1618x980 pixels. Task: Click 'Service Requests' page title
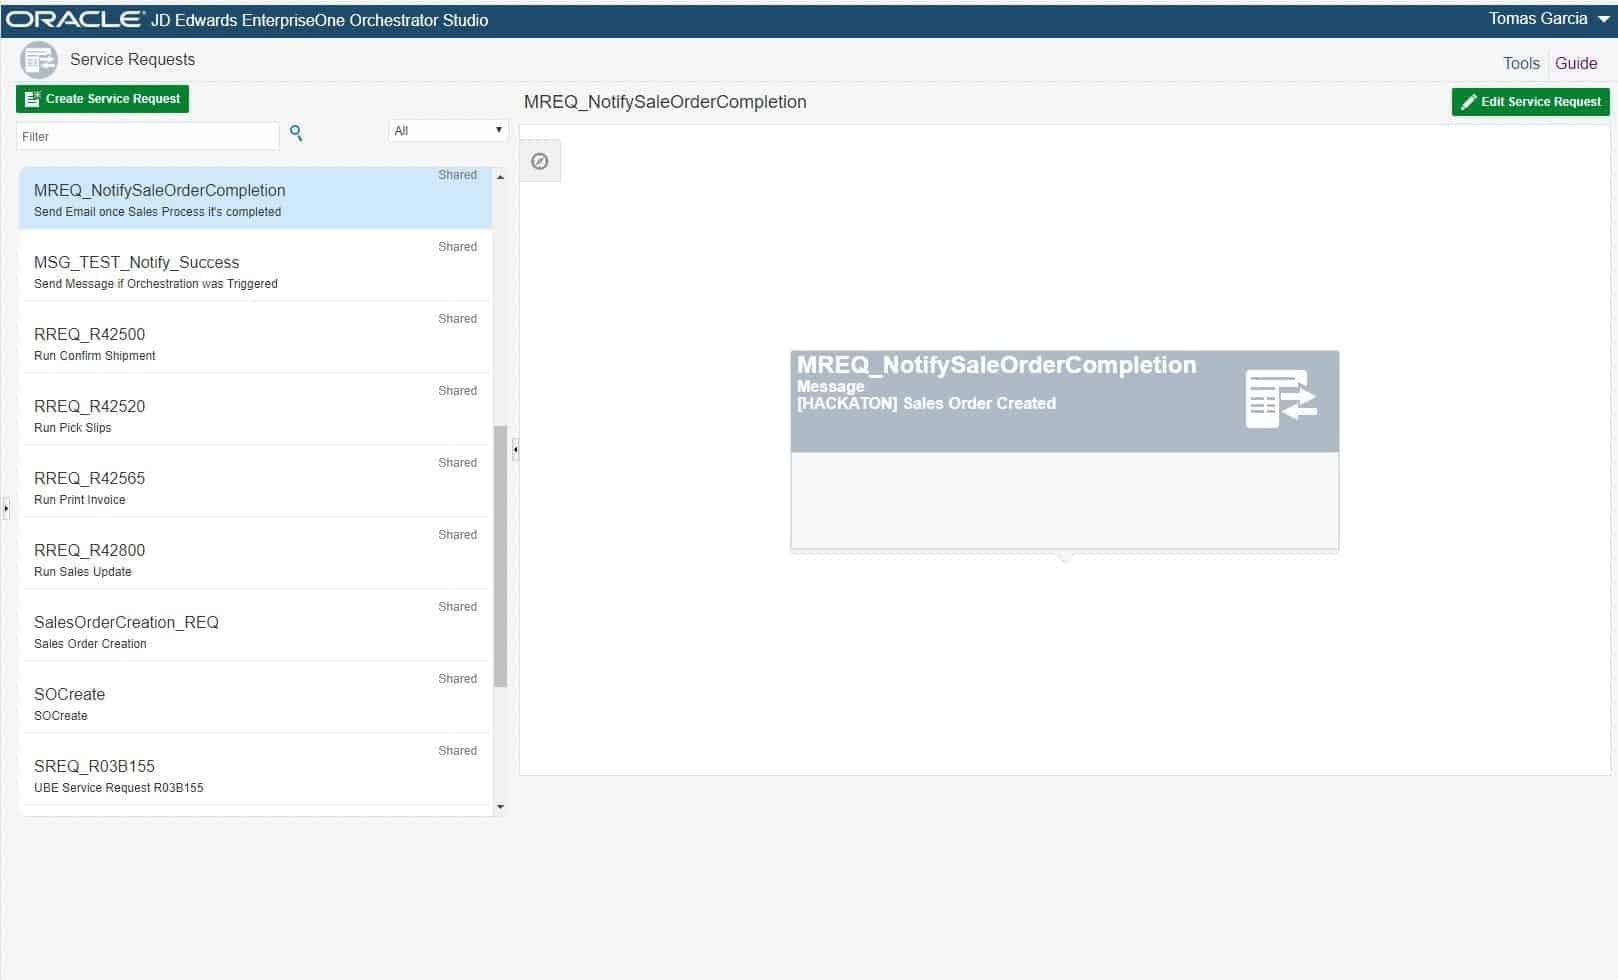(132, 60)
